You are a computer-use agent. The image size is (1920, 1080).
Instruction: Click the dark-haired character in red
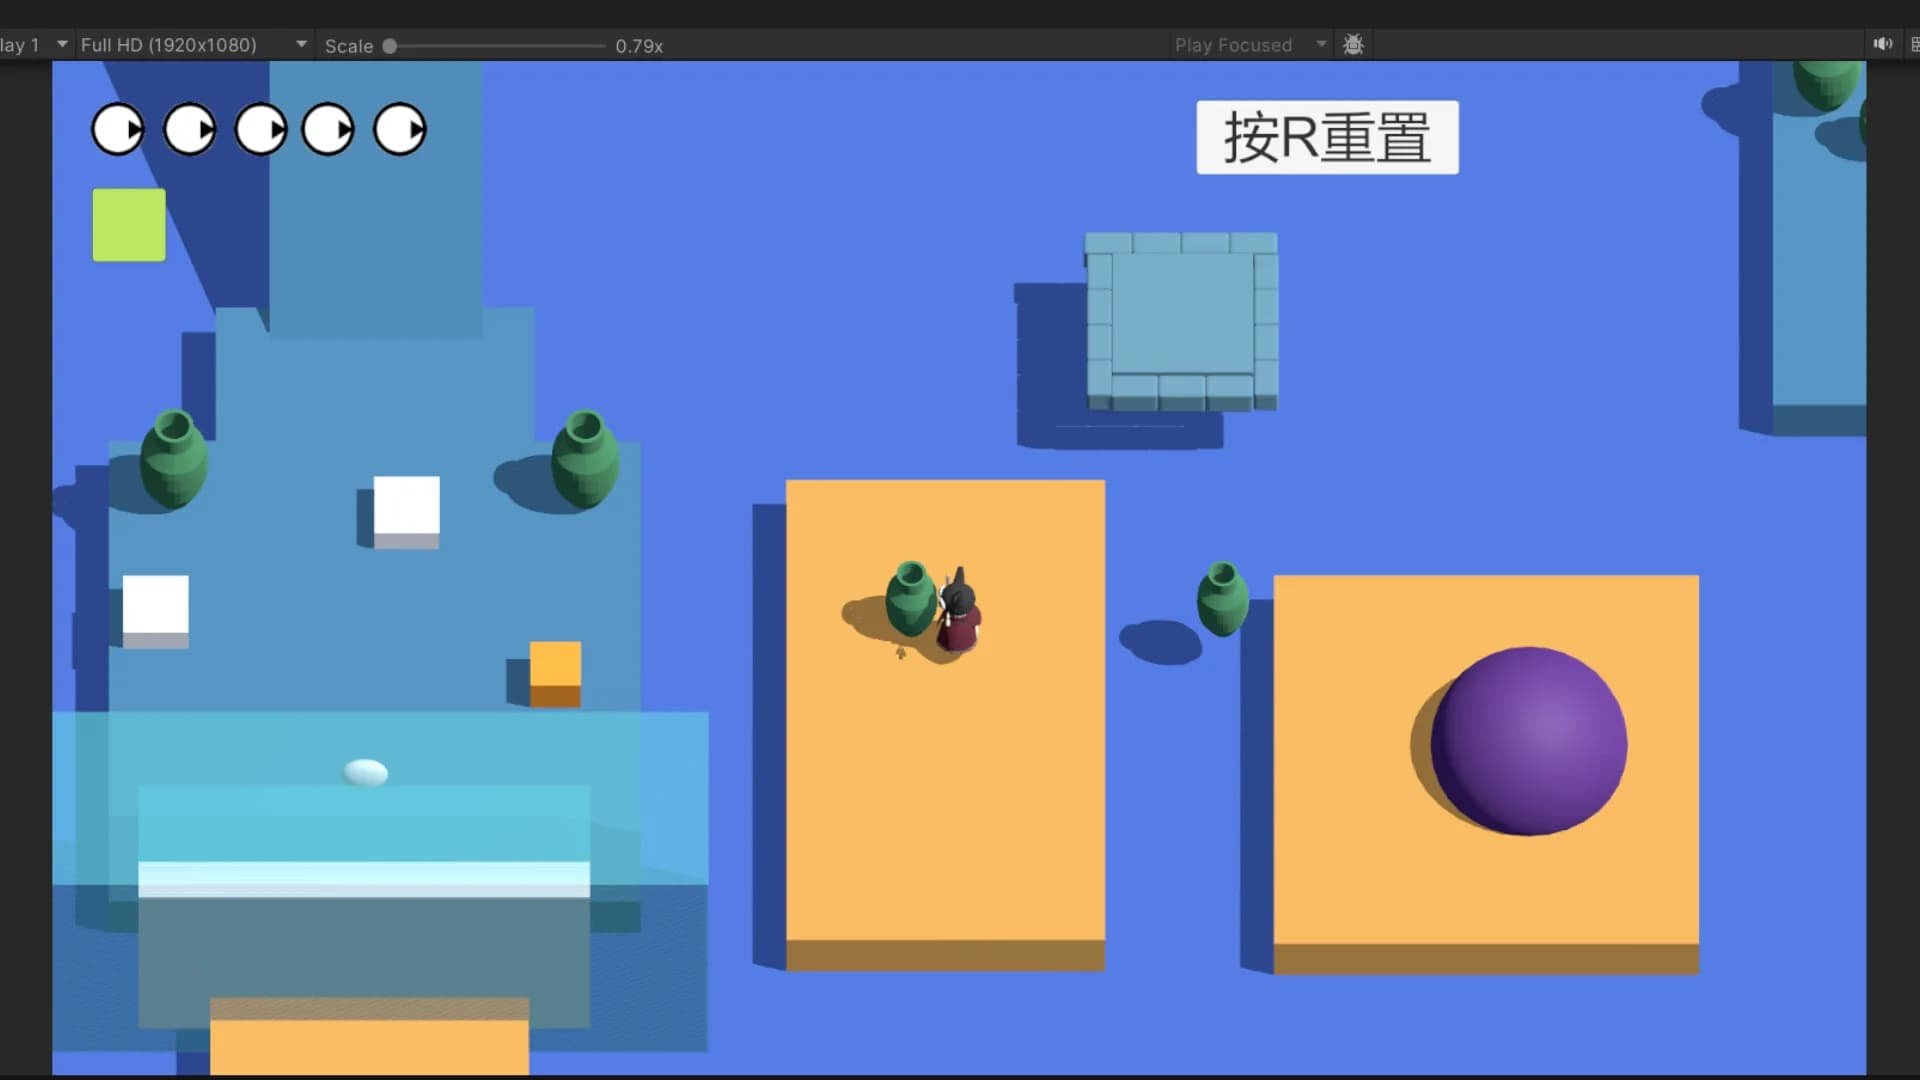958,612
